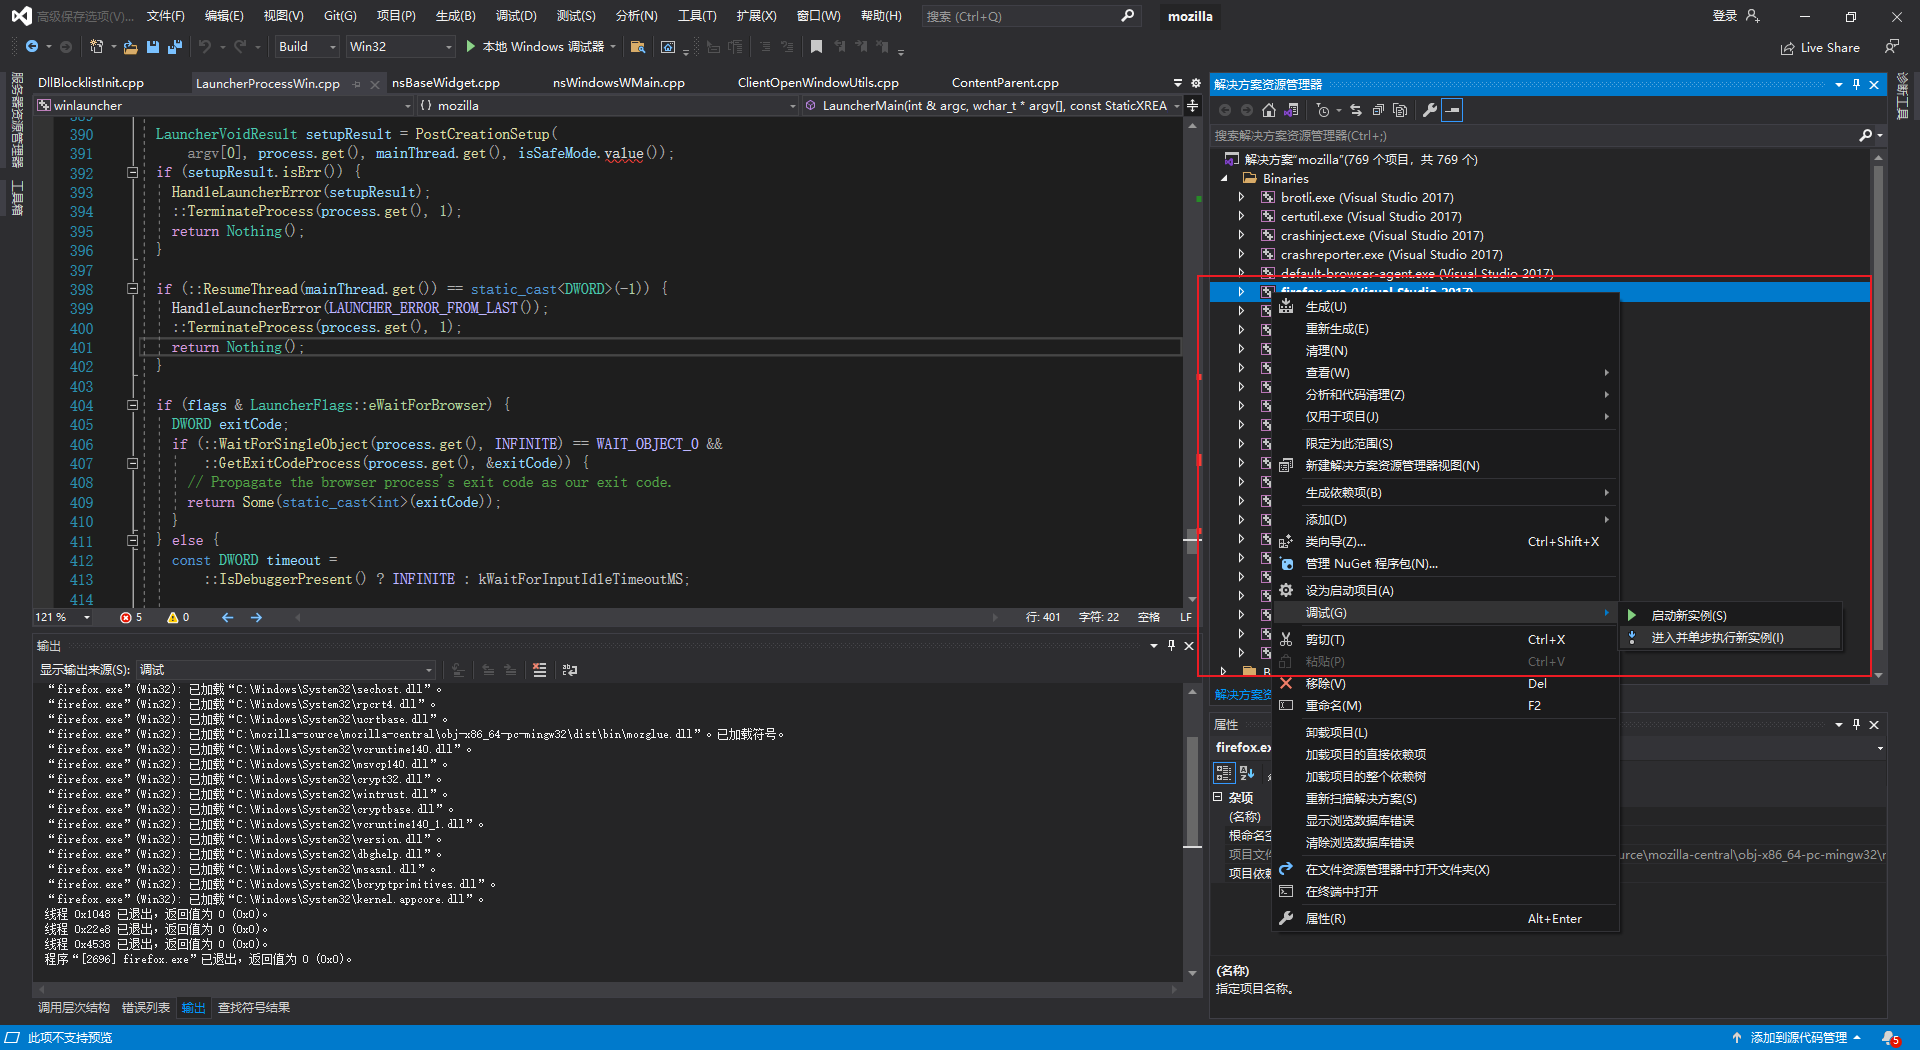Click the navigate backward arrow in toolbar
Image resolution: width=1920 pixels, height=1050 pixels.
[32, 47]
